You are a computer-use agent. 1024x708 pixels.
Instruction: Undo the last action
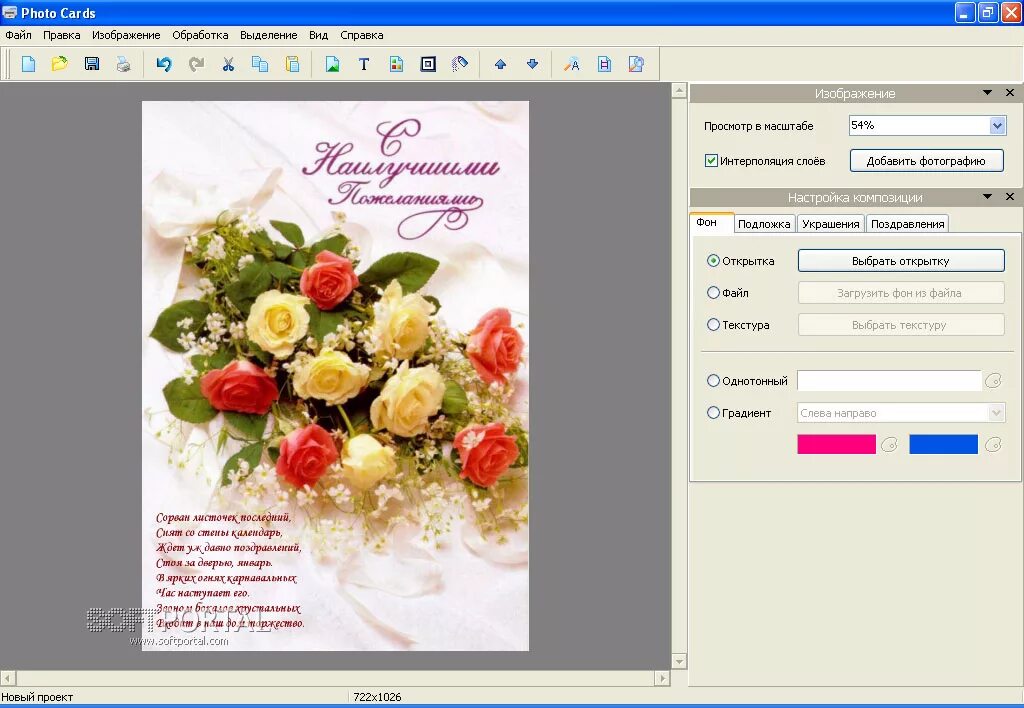point(164,64)
